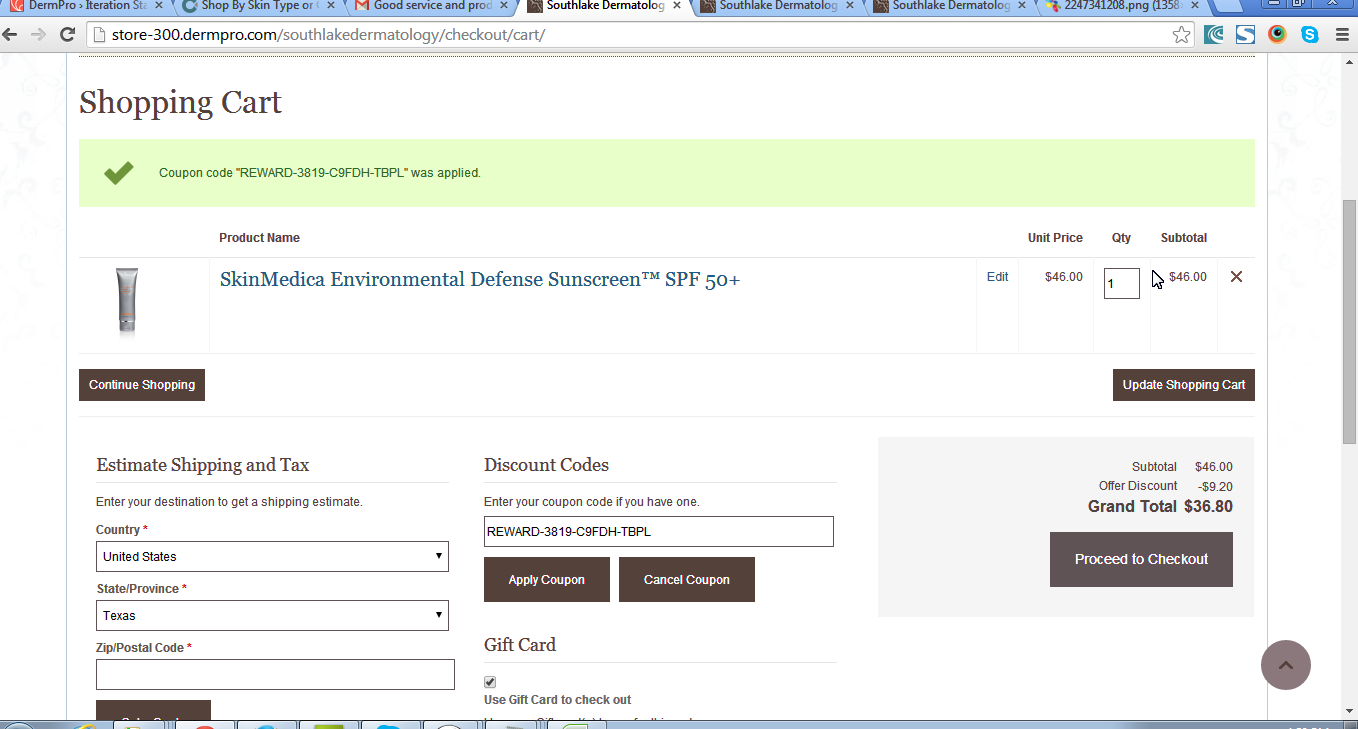Viewport: 1358px width, 729px height.
Task: Click the Continue Shopping button
Action: (142, 385)
